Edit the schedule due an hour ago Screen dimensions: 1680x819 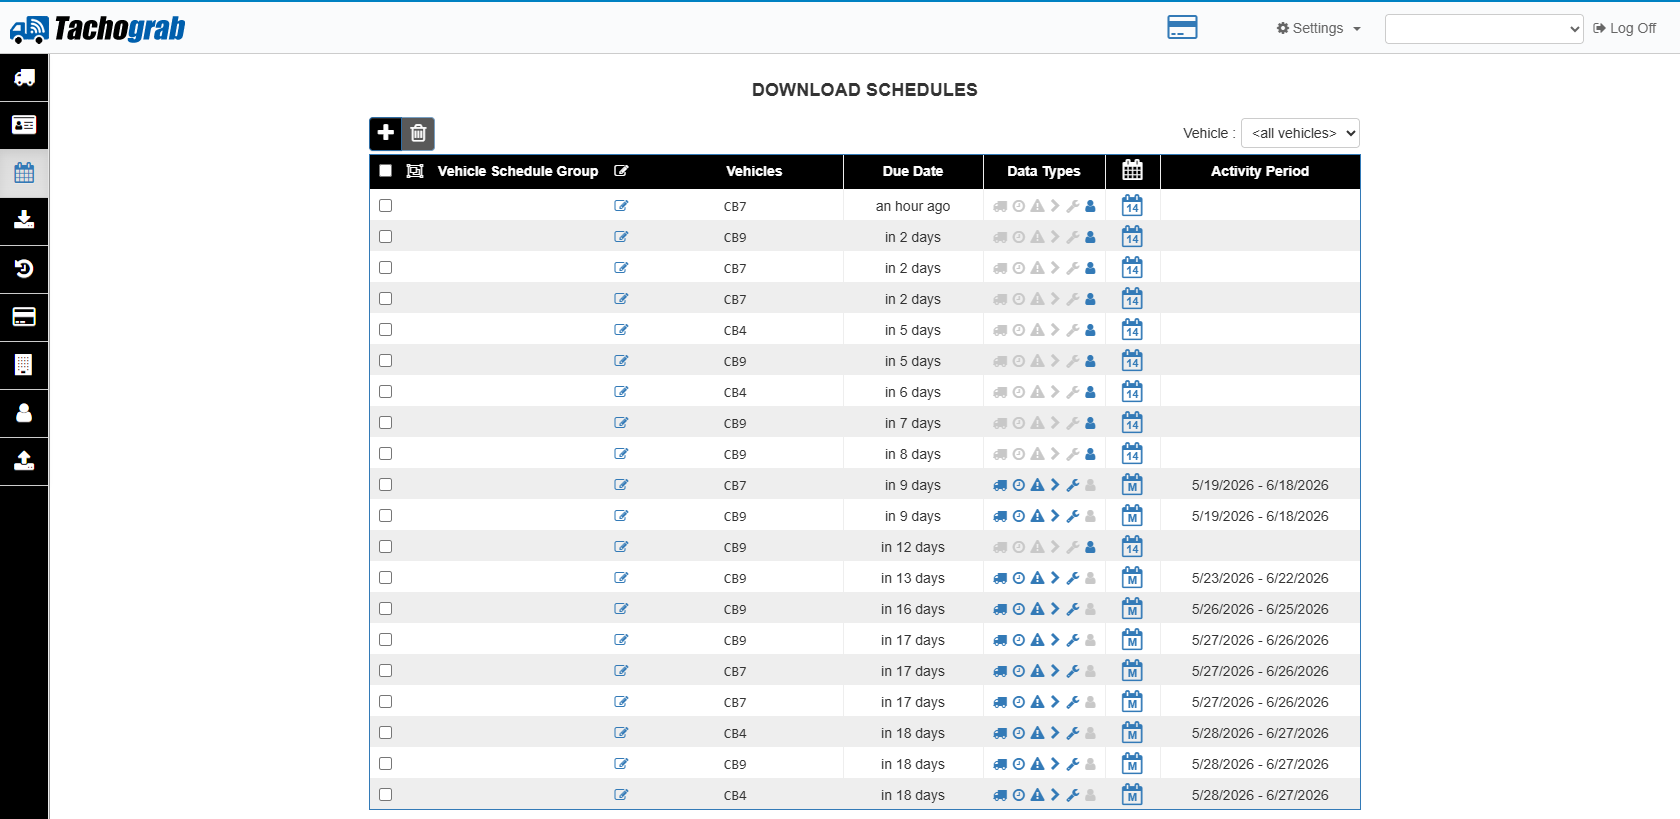point(621,206)
